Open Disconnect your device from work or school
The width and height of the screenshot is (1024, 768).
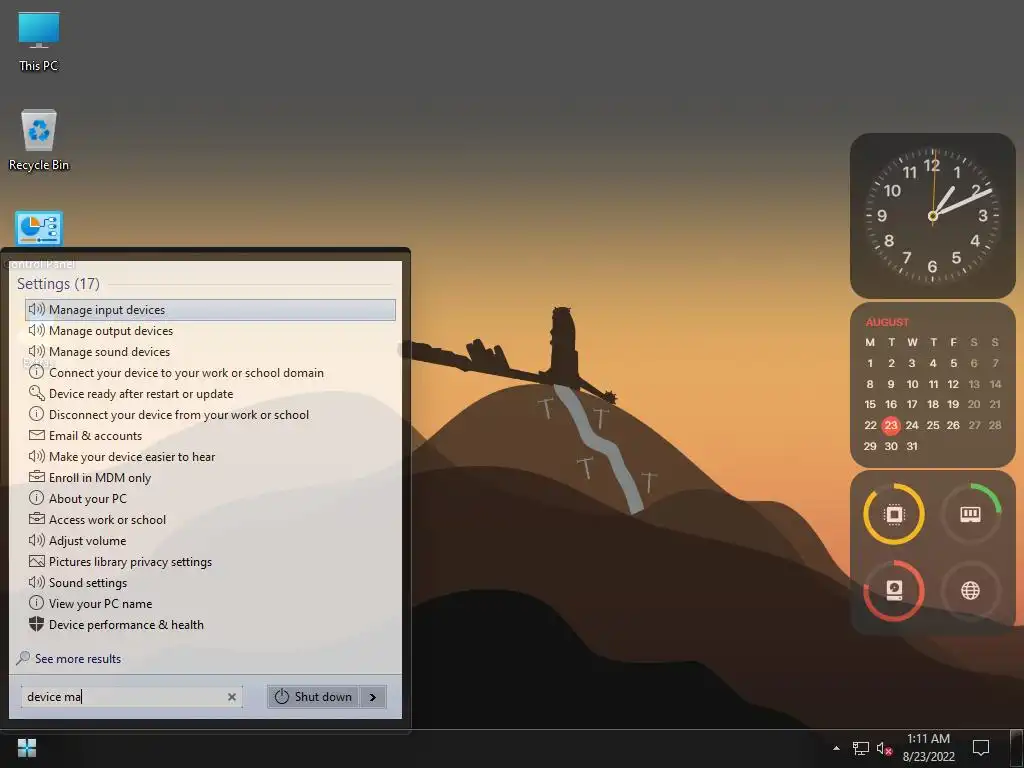210,415
